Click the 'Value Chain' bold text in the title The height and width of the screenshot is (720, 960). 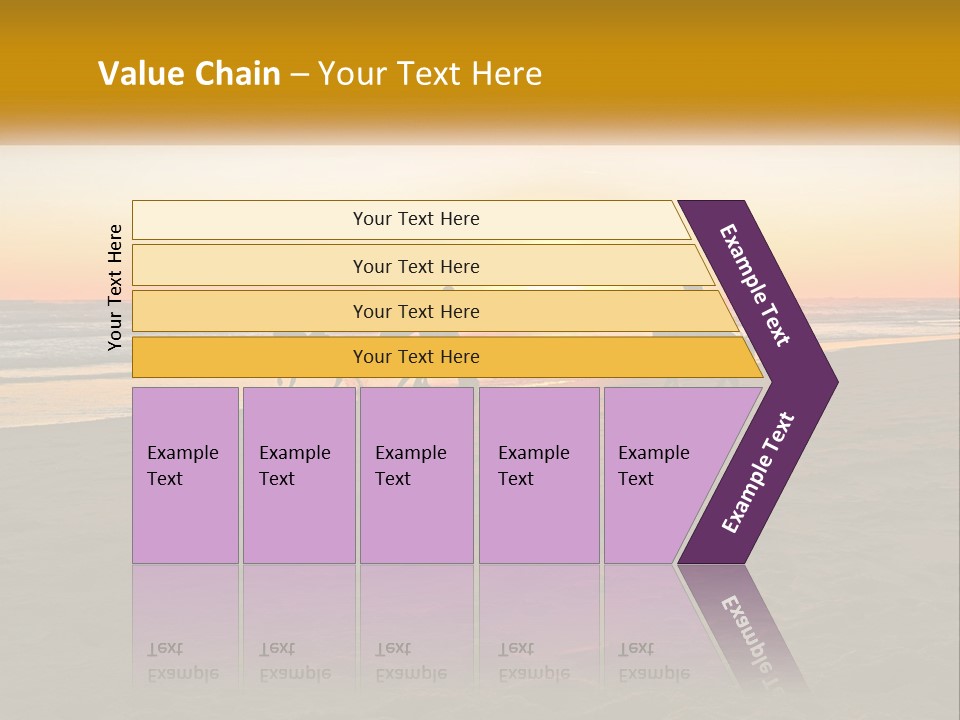click(189, 73)
